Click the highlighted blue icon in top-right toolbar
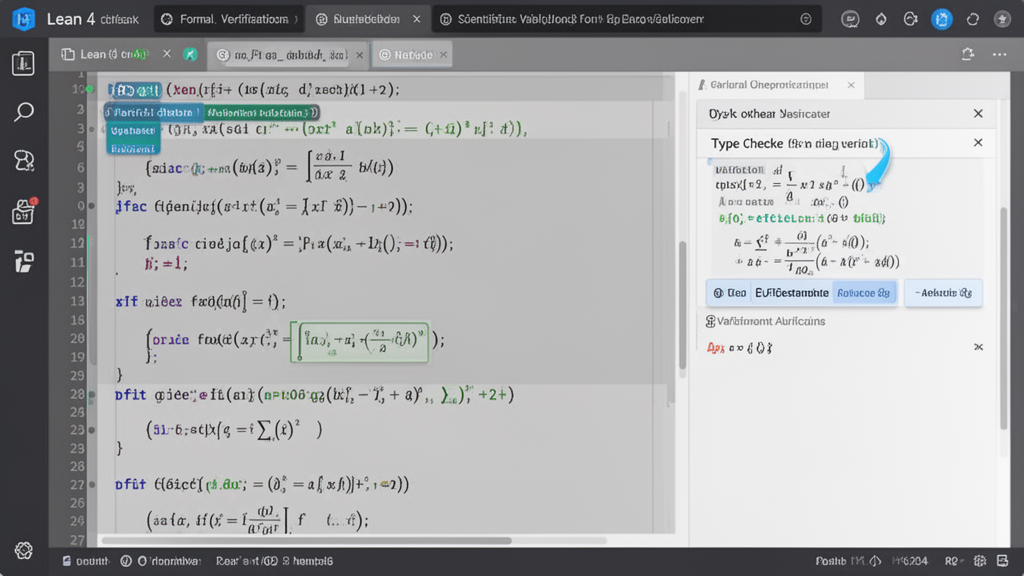Image resolution: width=1024 pixels, height=576 pixels. point(941,19)
